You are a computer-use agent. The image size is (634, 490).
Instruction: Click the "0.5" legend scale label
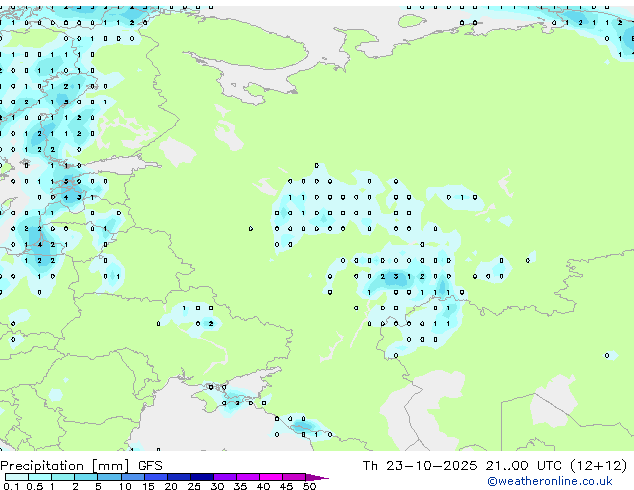pos(35,486)
